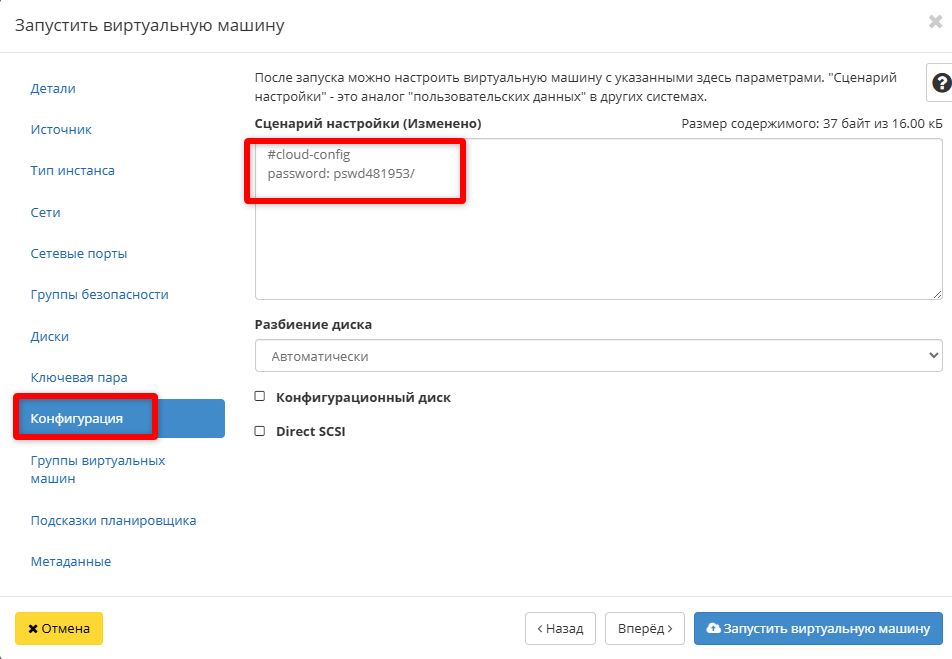Select Группы безопасности in sidebar

pos(99,294)
